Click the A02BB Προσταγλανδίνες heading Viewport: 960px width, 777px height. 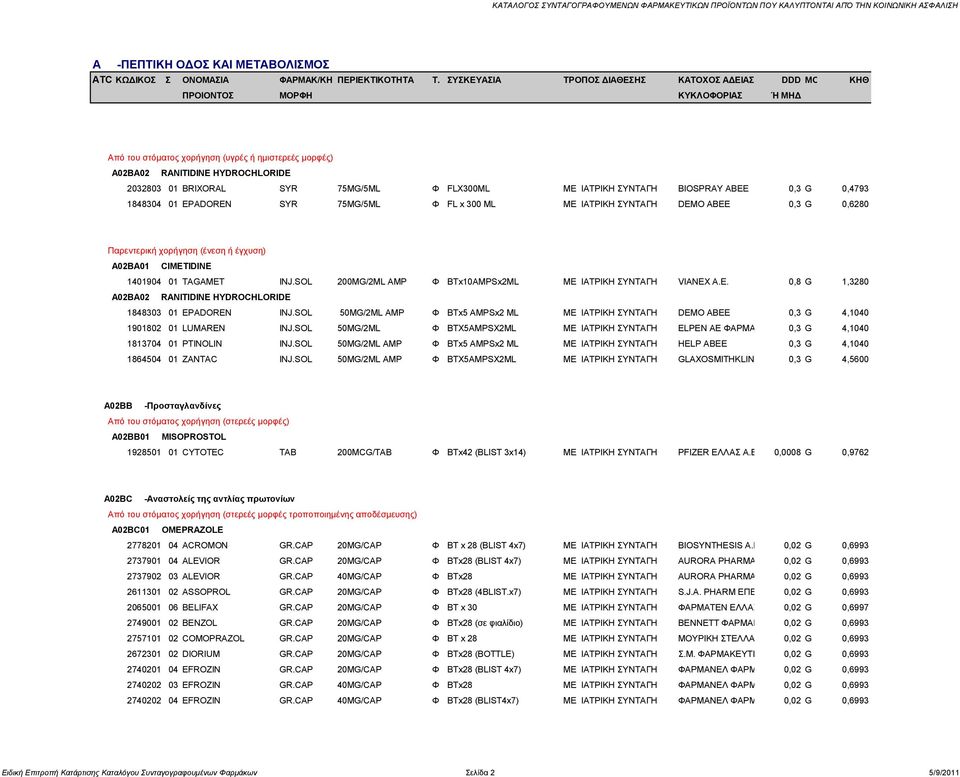162,406
